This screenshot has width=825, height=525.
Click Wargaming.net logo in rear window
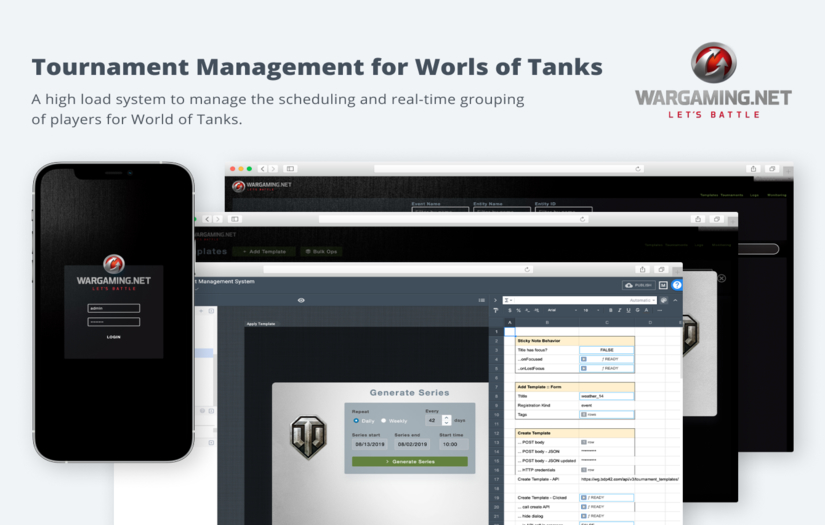coord(262,186)
